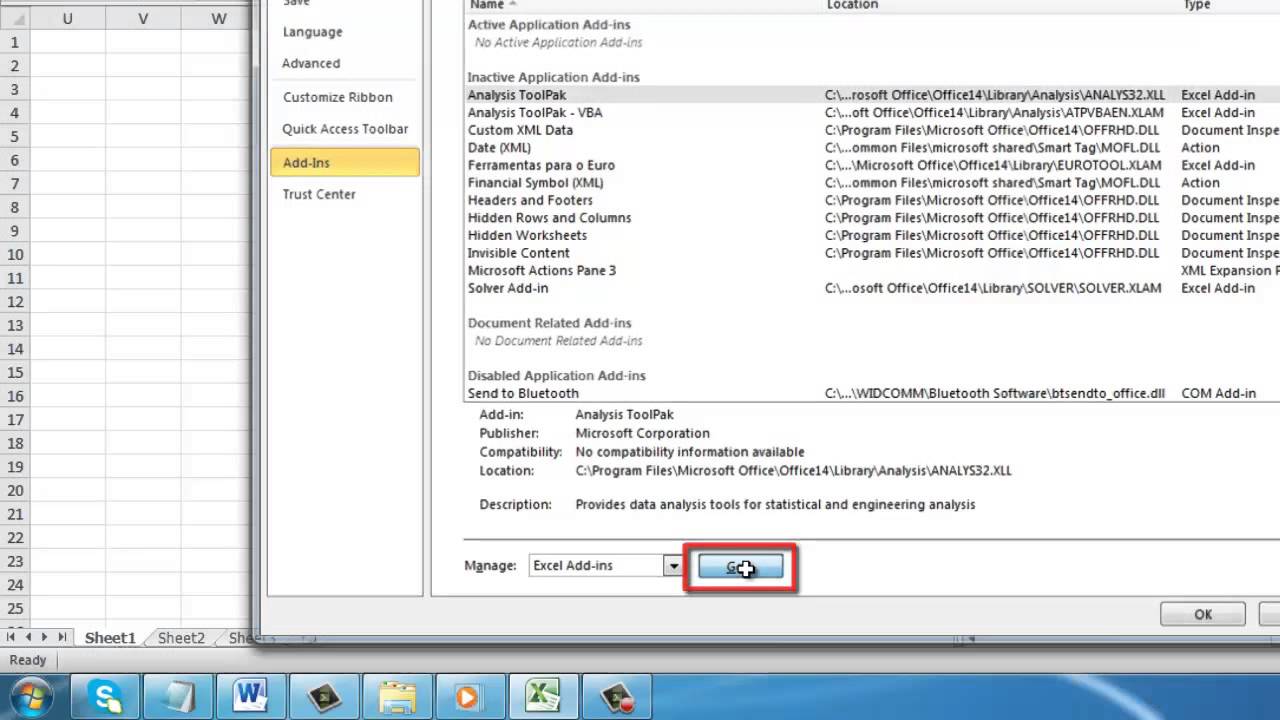The height and width of the screenshot is (720, 1280).
Task: Jump to last sheet with navigation arrow
Action: click(x=62, y=637)
